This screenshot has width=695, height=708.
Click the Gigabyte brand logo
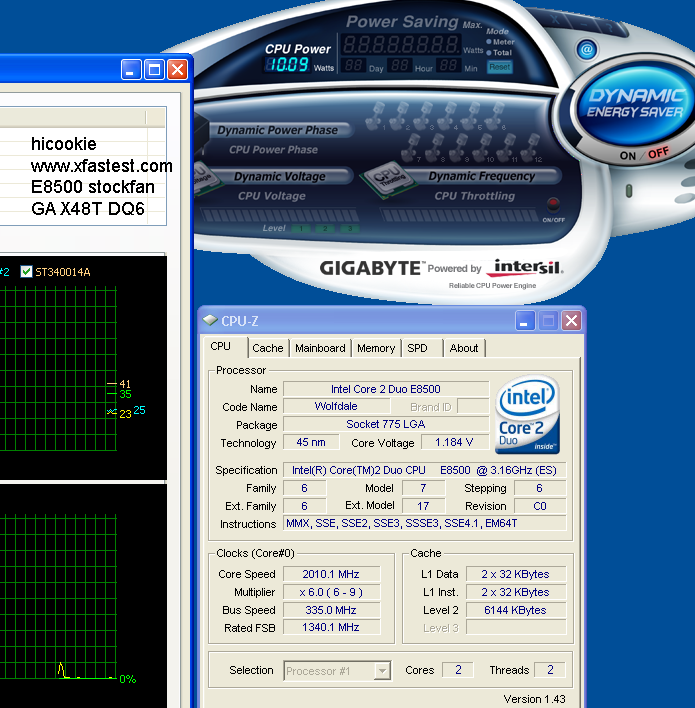tap(371, 268)
